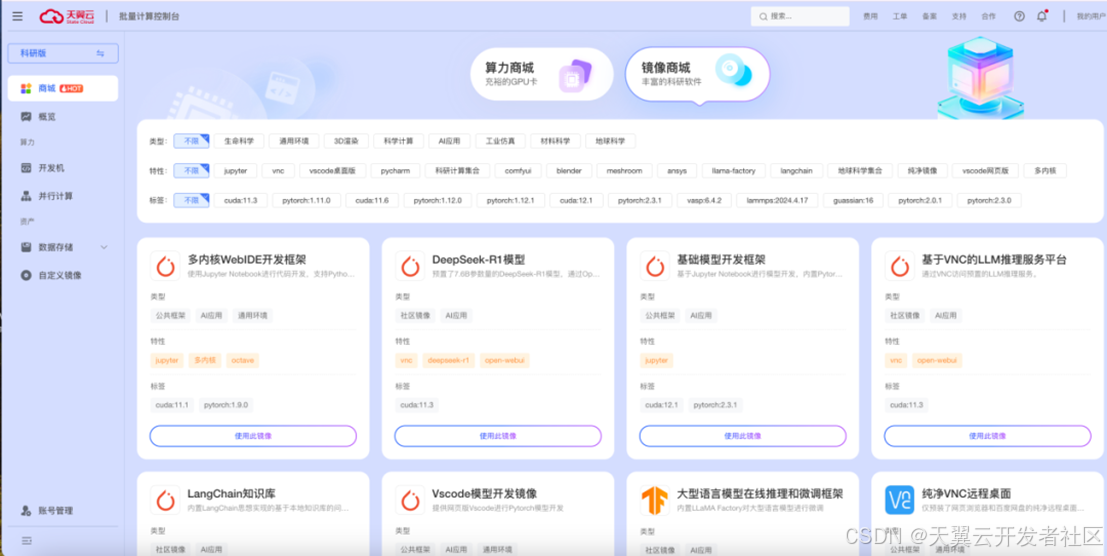
Task: Switch to the 镜像商城 tab
Action: (698, 74)
